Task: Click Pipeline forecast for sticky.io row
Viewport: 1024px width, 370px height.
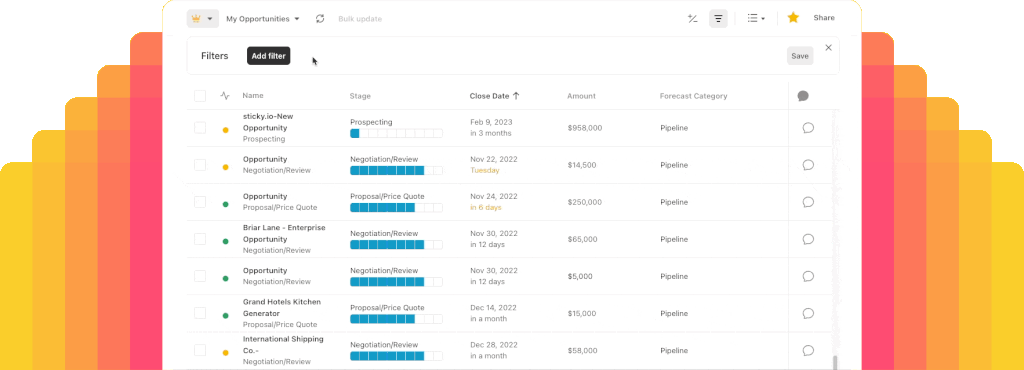Action: click(x=674, y=128)
